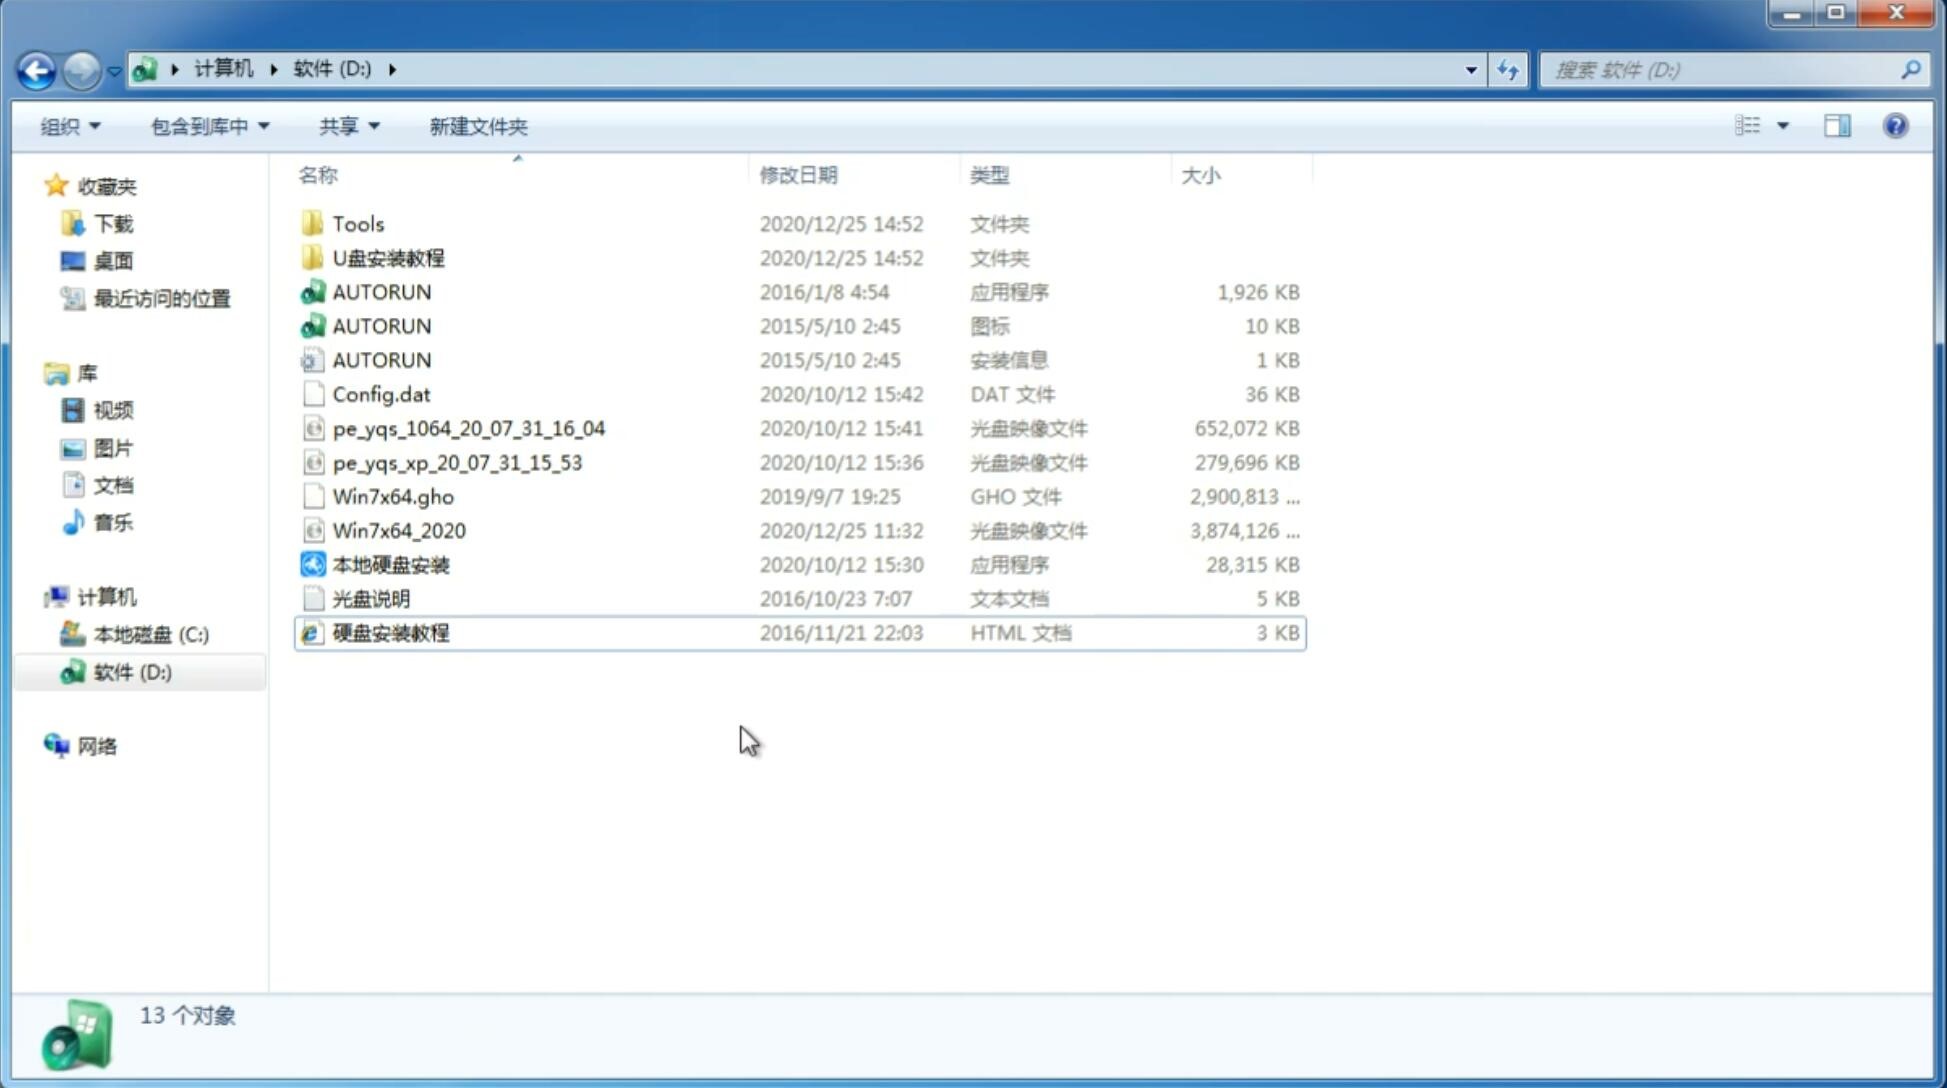Open 硬盘安装教程 HTML document
The height and width of the screenshot is (1088, 1947).
[x=390, y=632]
